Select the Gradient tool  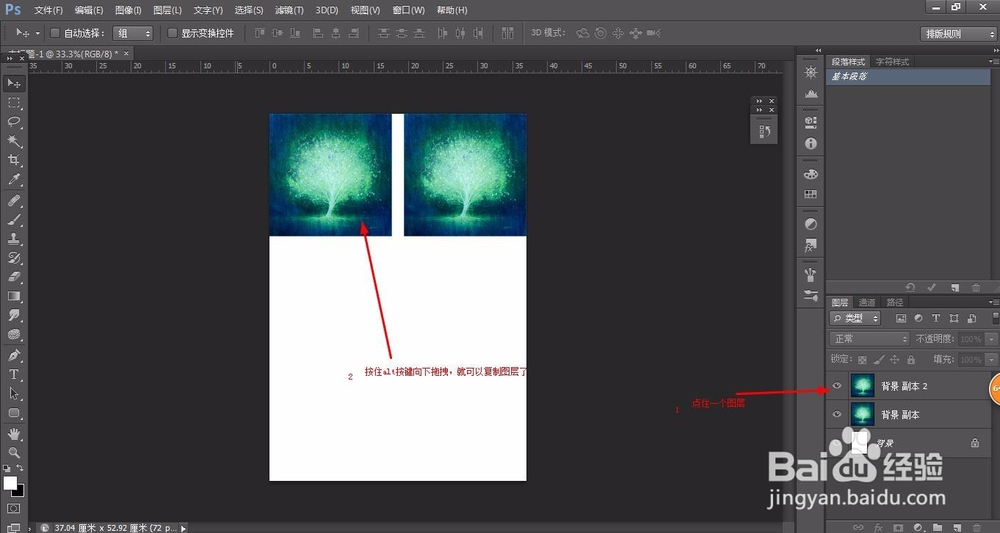click(14, 296)
